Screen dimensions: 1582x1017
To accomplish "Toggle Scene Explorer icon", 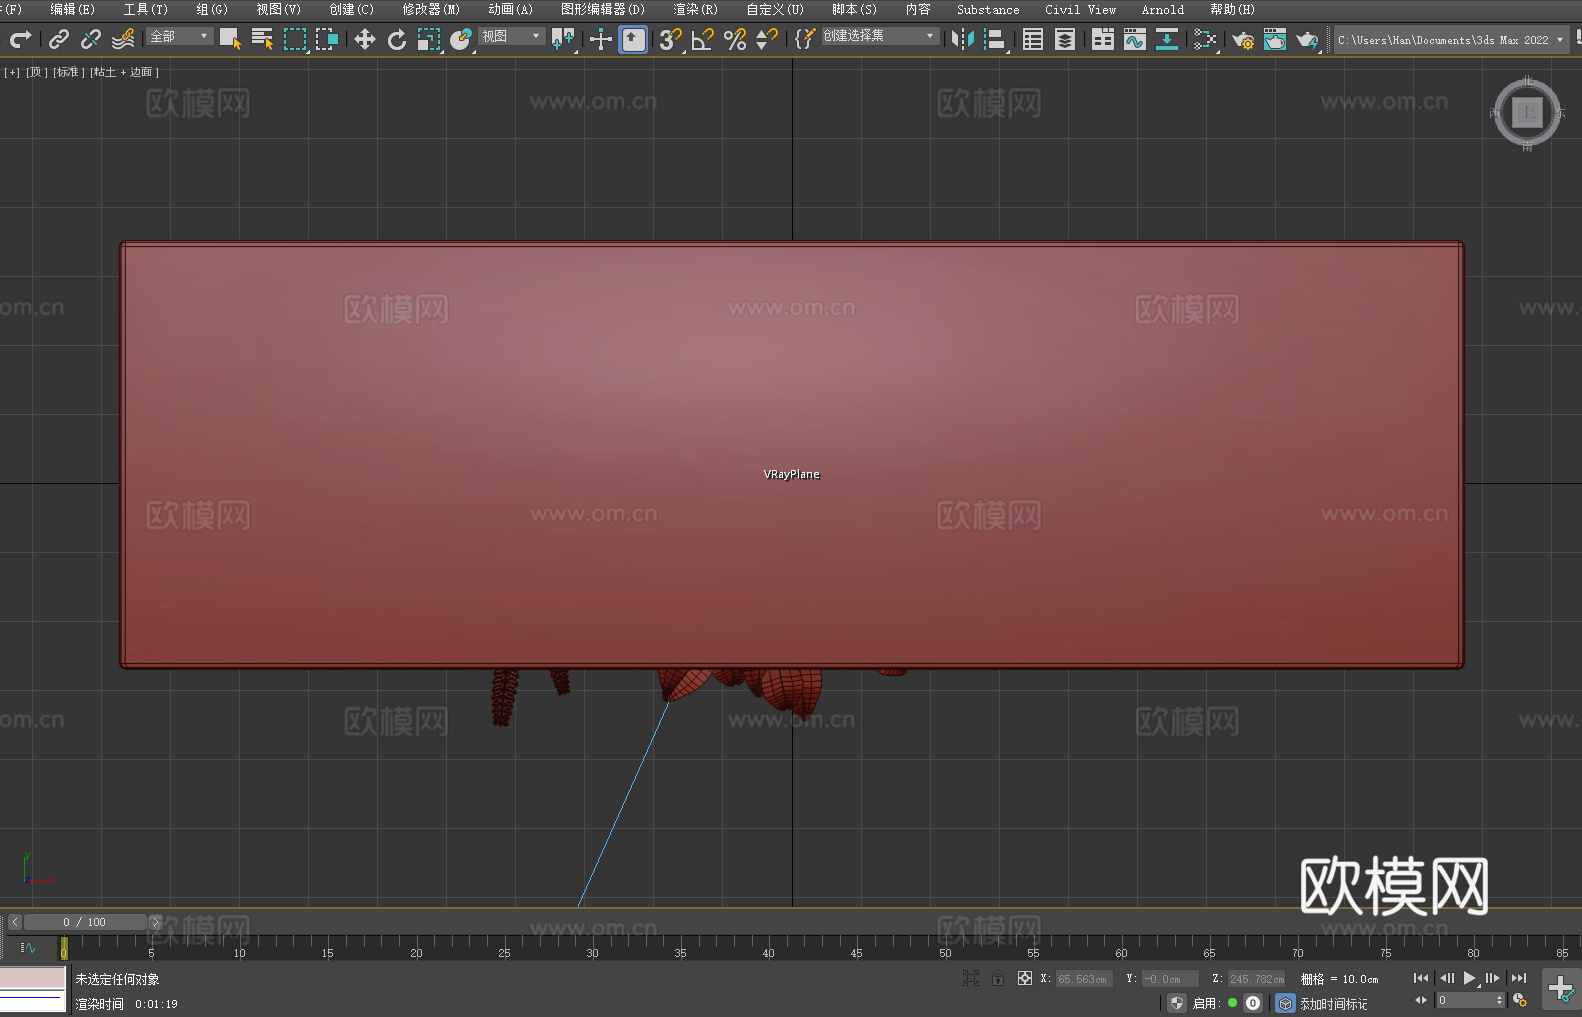I will tap(1033, 39).
